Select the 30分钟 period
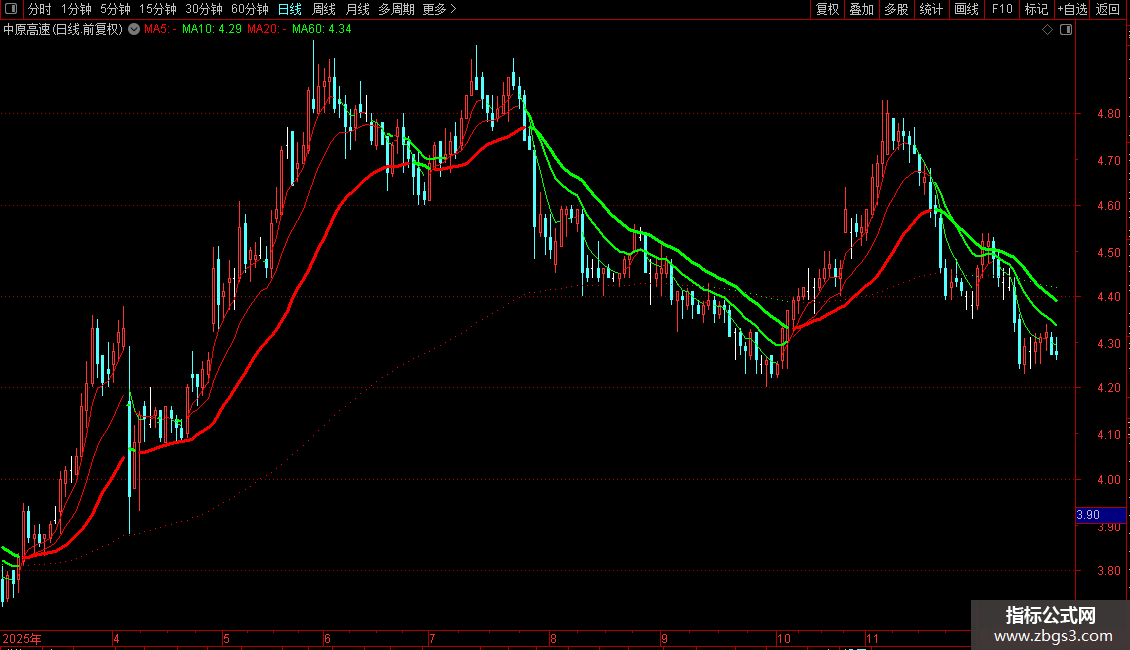1130x650 pixels. tap(204, 9)
